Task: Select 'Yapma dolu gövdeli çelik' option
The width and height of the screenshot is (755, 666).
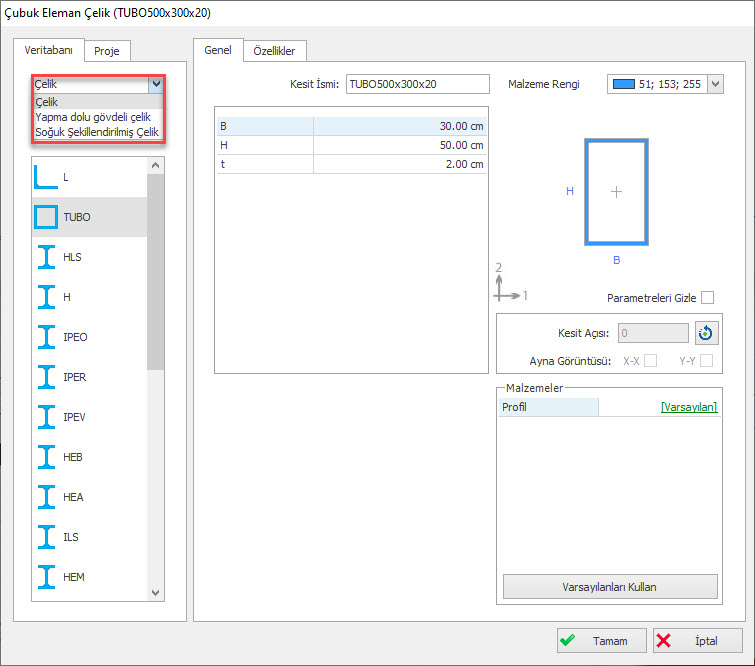Action: point(98,117)
